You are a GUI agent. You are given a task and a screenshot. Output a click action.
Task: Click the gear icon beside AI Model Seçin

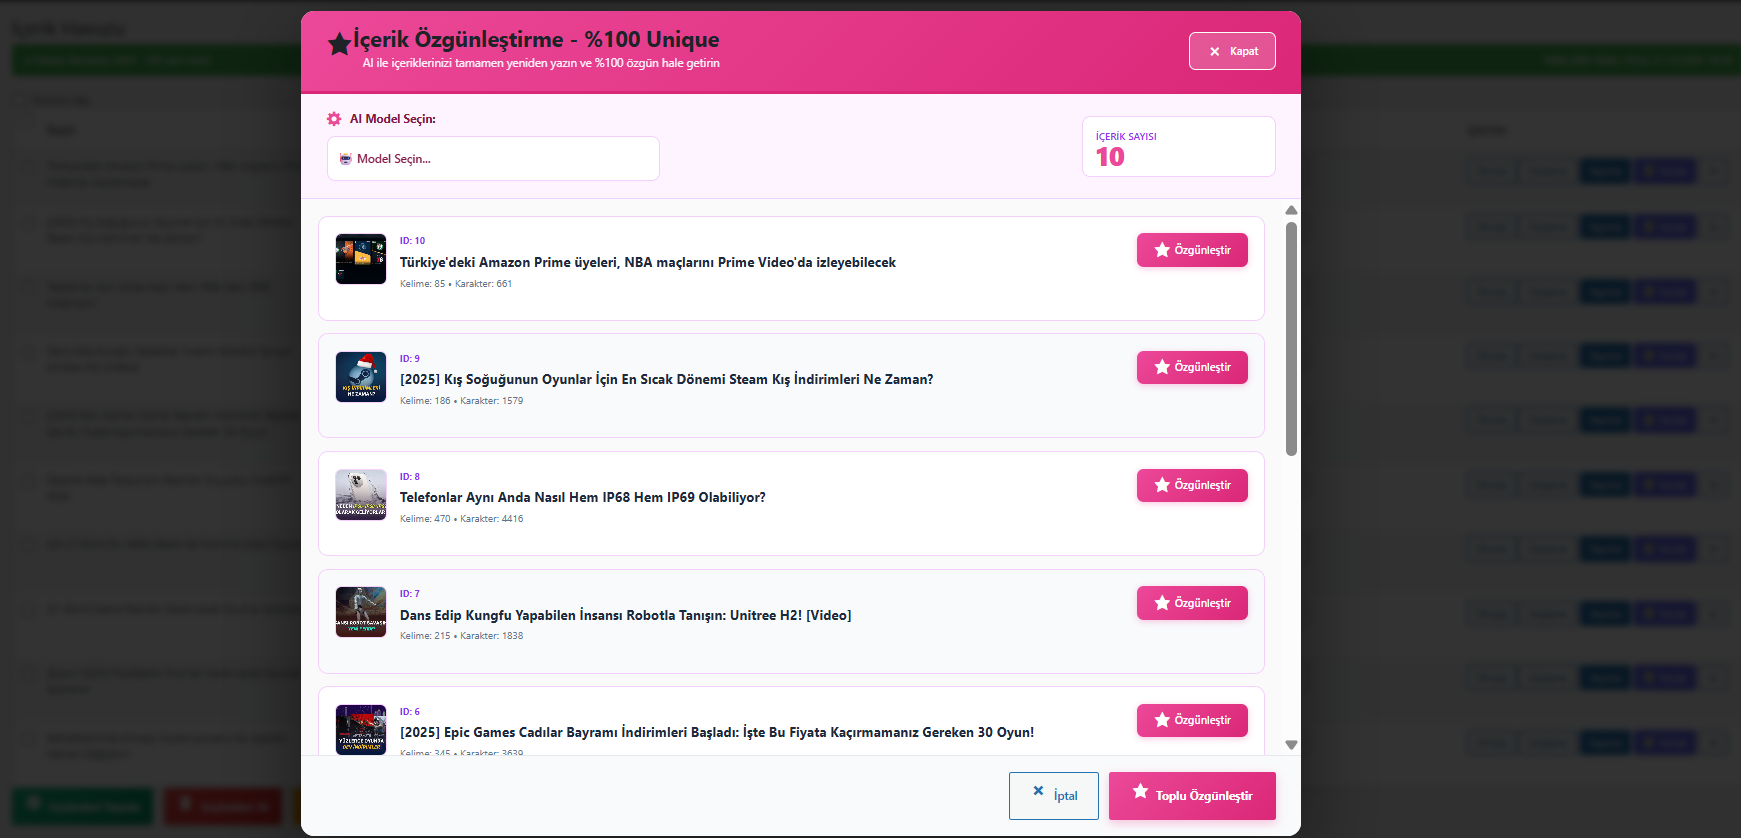click(x=334, y=119)
